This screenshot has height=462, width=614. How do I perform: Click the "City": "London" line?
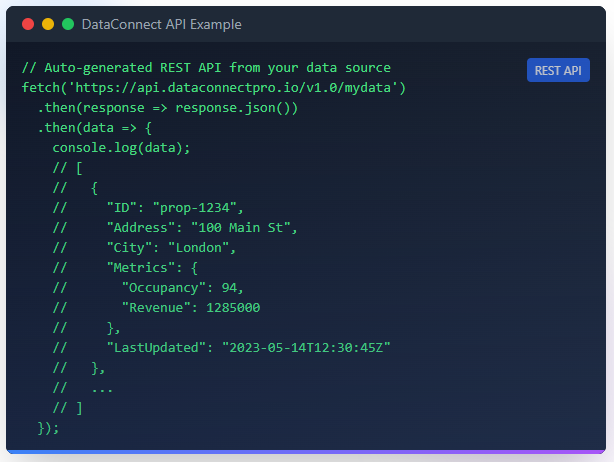[x=144, y=247]
